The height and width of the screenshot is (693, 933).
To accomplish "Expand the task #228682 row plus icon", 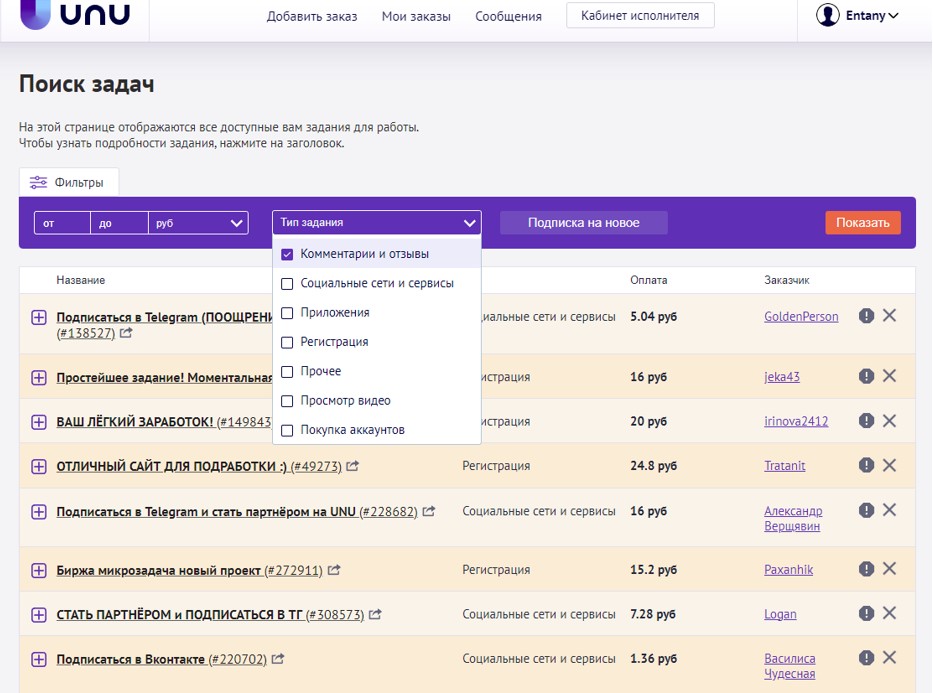I will (x=39, y=512).
